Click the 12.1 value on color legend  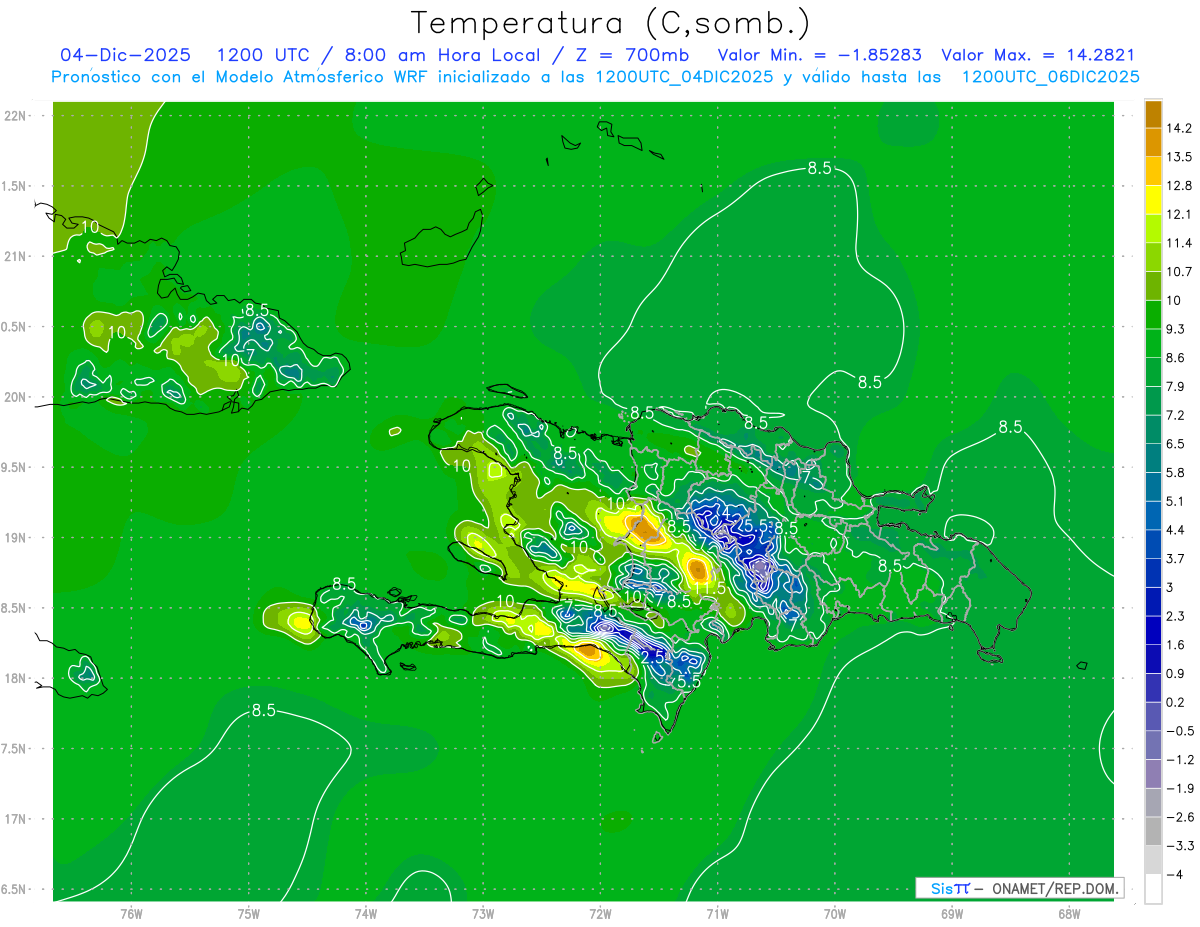pos(1178,214)
